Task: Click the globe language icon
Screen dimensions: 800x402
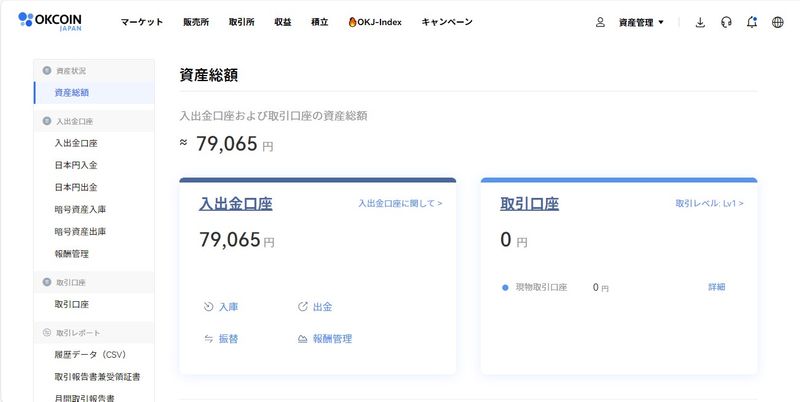Action: coord(778,22)
